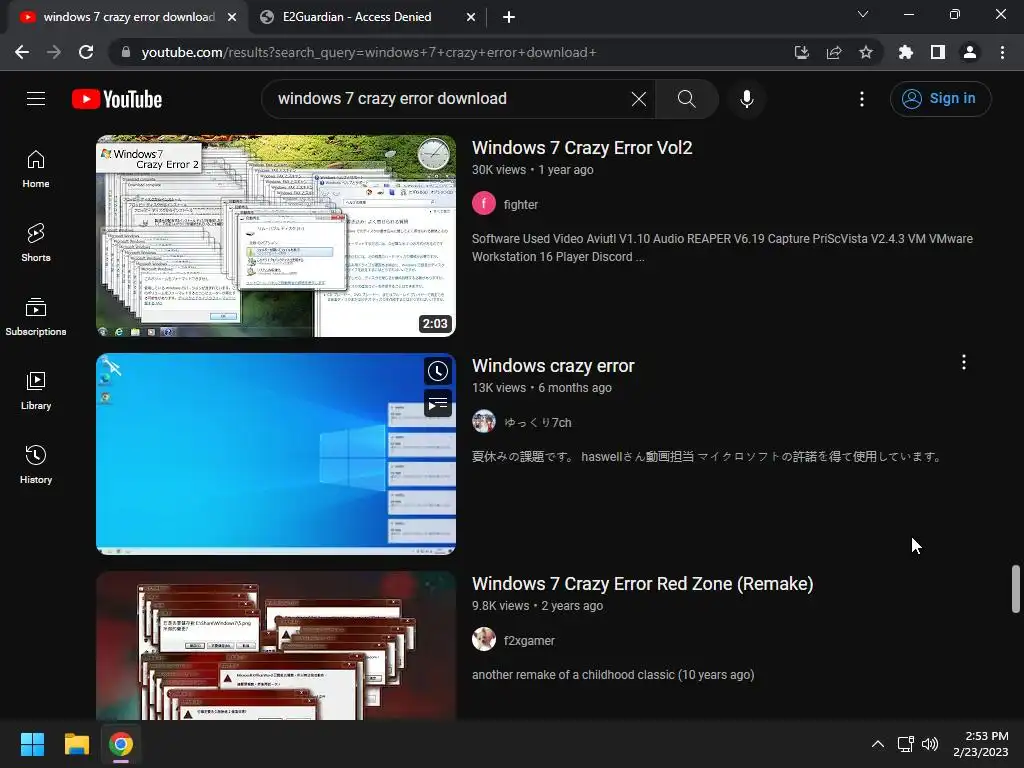
Task: Open network status tray icon
Action: [x=905, y=744]
